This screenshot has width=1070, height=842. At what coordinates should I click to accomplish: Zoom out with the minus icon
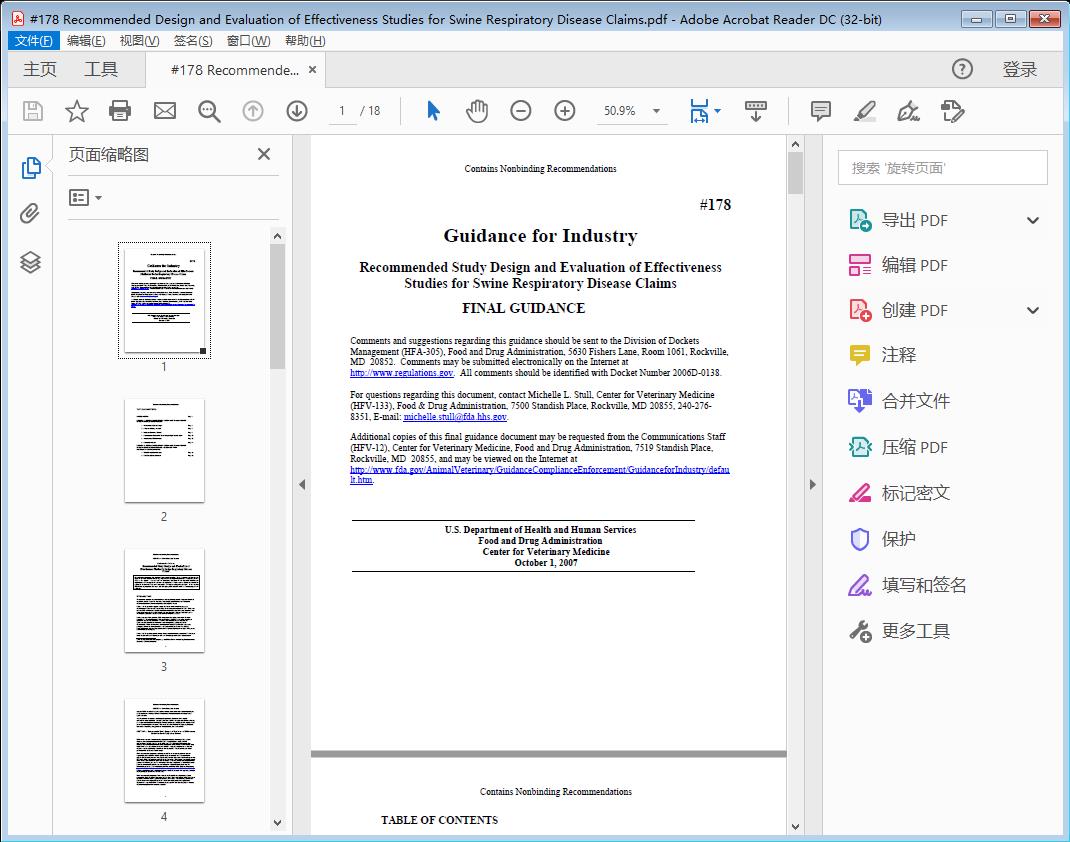point(521,111)
